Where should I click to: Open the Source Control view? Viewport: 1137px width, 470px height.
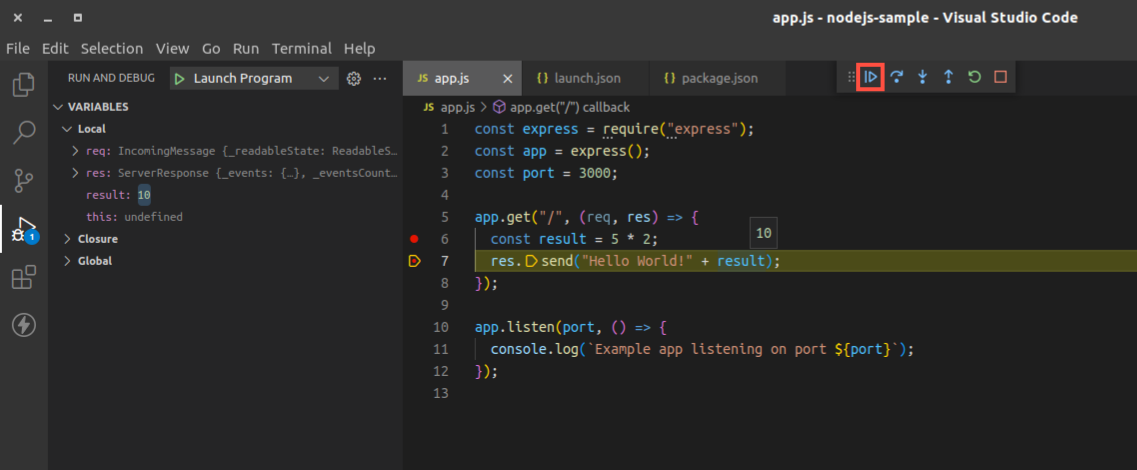[x=24, y=180]
